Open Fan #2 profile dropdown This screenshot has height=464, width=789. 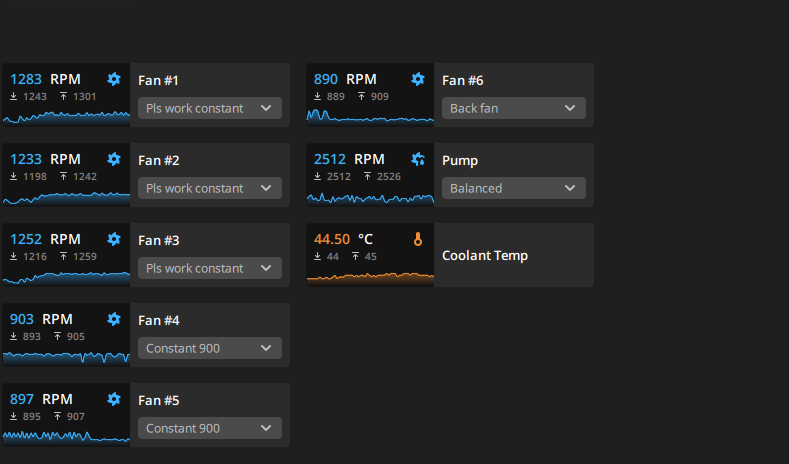(x=210, y=188)
